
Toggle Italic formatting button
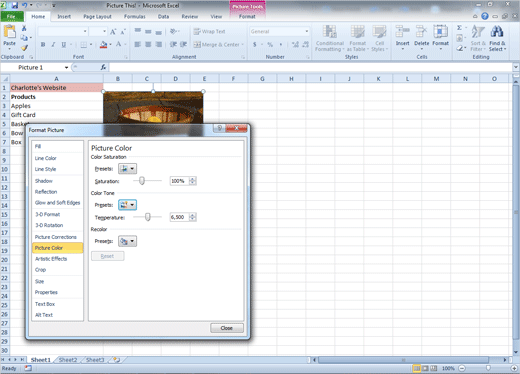point(53,44)
